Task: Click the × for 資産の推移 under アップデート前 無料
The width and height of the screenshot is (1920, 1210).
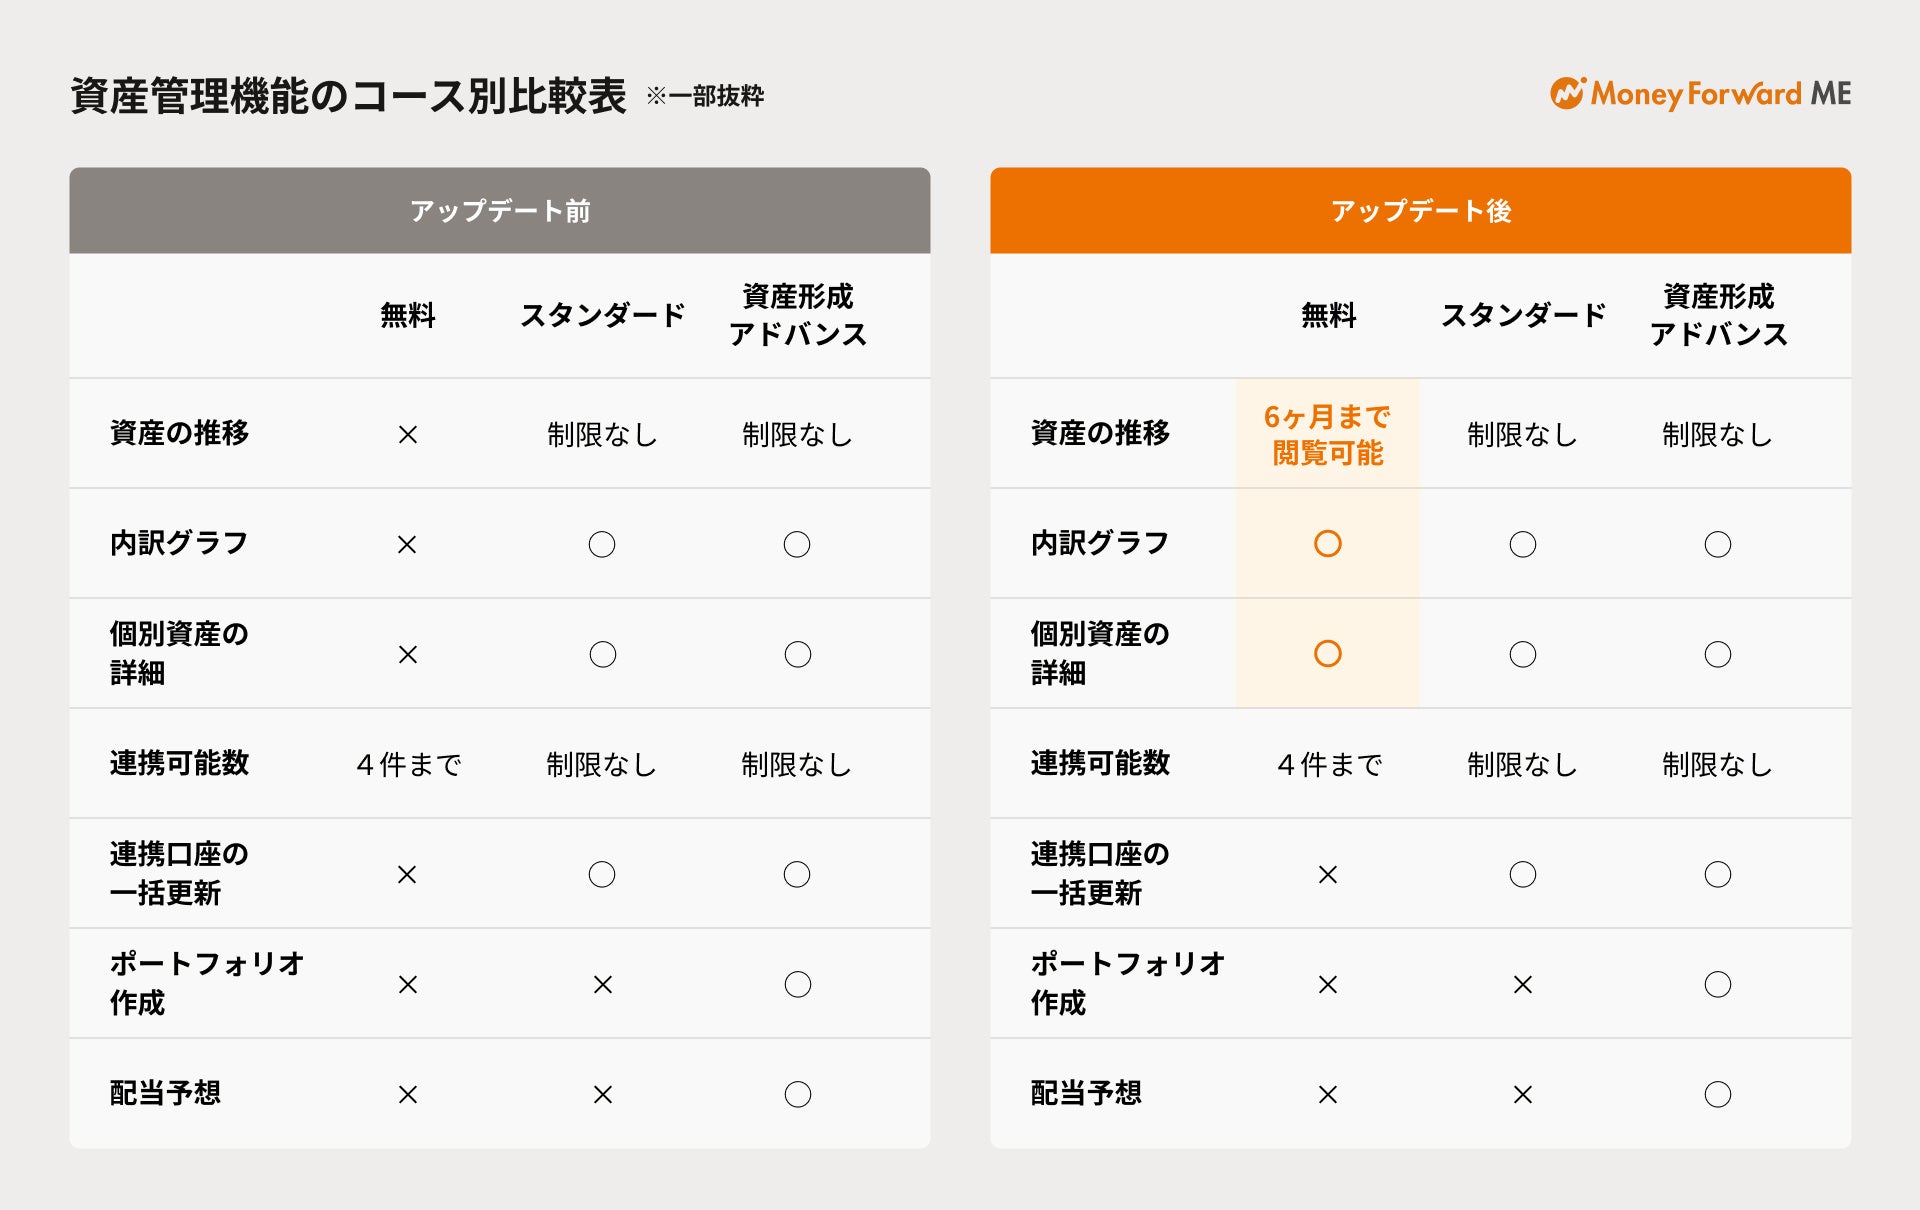Action: pyautogui.click(x=407, y=435)
